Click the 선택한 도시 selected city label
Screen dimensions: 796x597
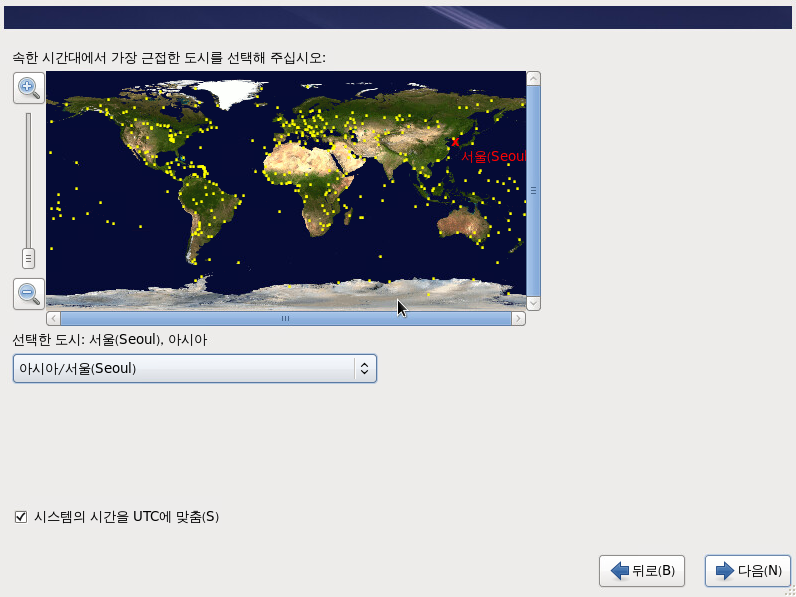(x=110, y=340)
